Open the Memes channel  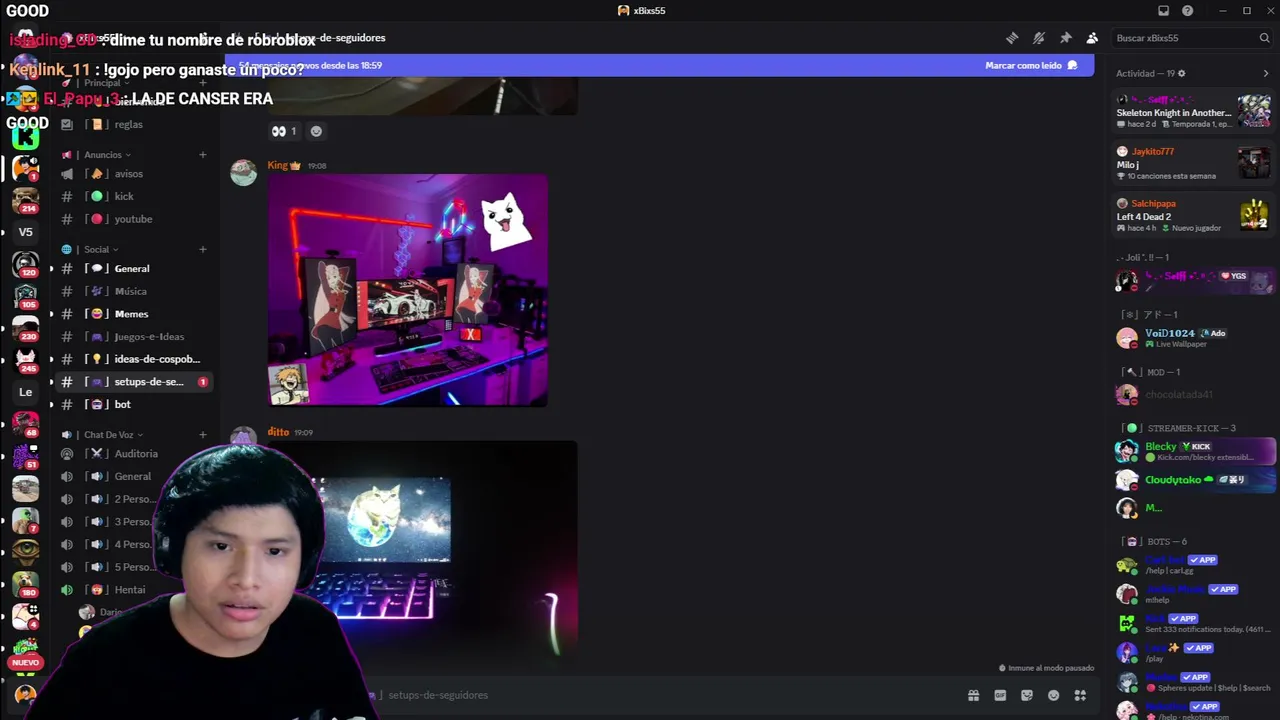(134, 314)
